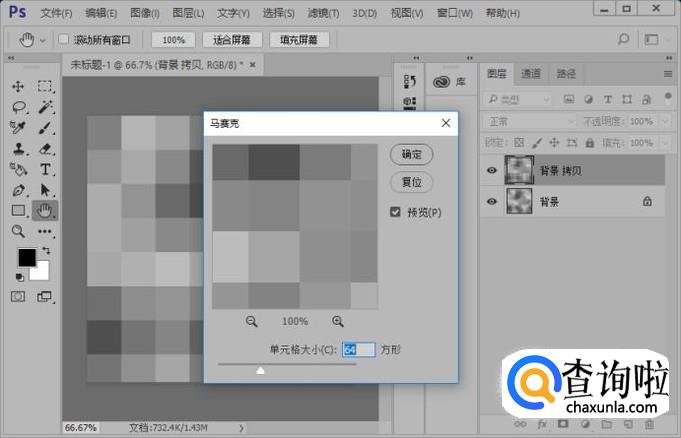Select the Magic Wand tool
The width and height of the screenshot is (681, 438).
pyautogui.click(x=45, y=107)
